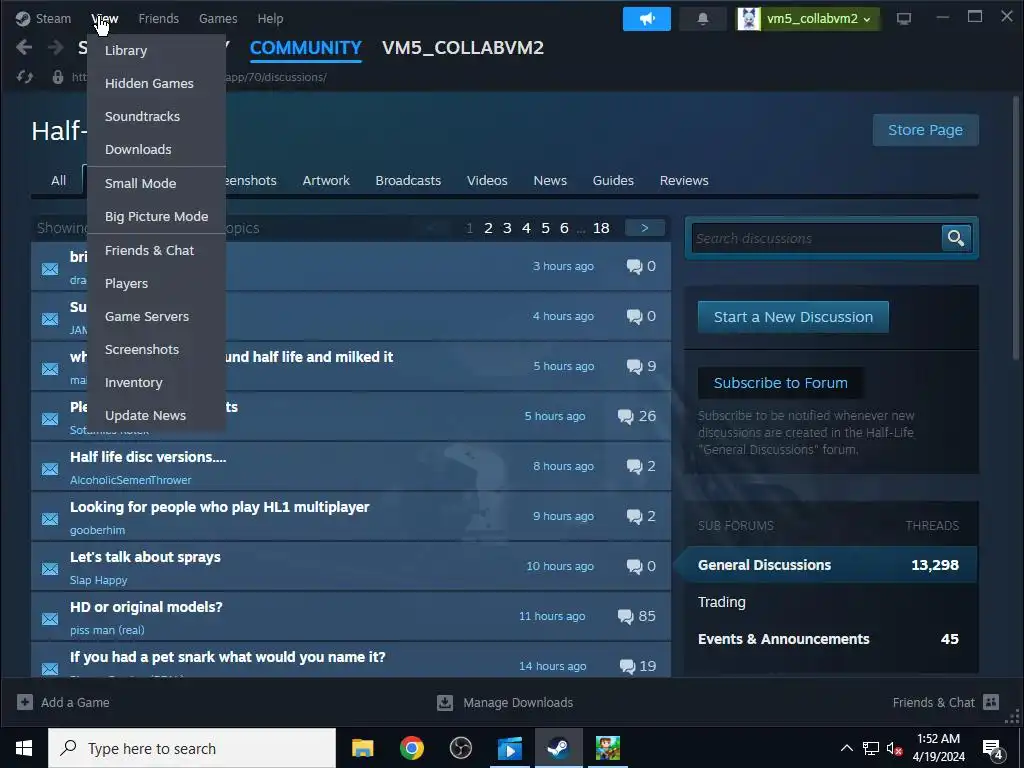Switch to Small Mode
This screenshot has width=1024, height=768.
[157, 184]
